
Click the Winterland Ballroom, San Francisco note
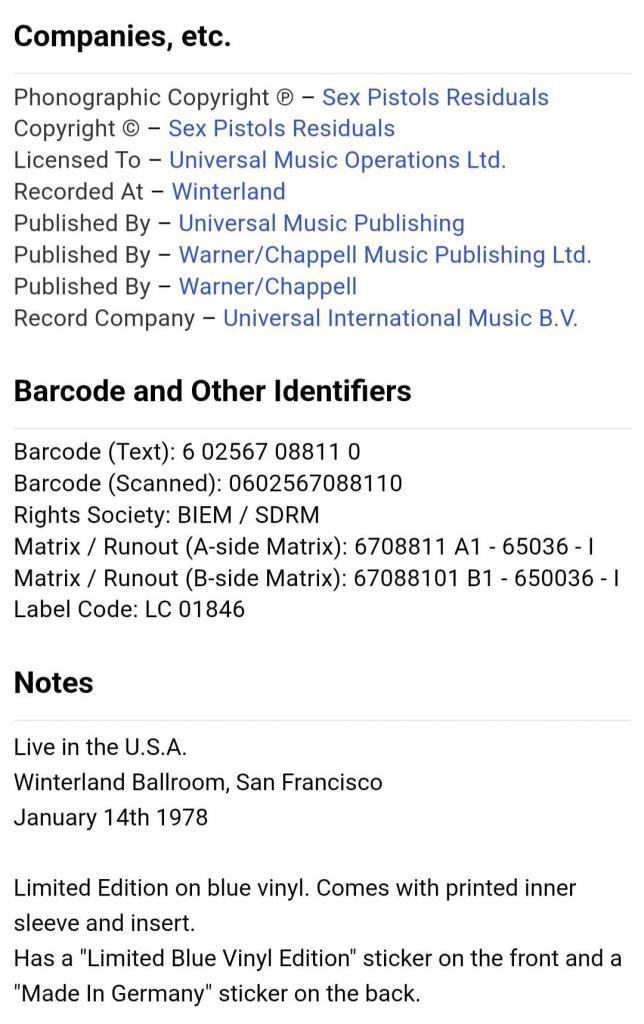pos(198,782)
